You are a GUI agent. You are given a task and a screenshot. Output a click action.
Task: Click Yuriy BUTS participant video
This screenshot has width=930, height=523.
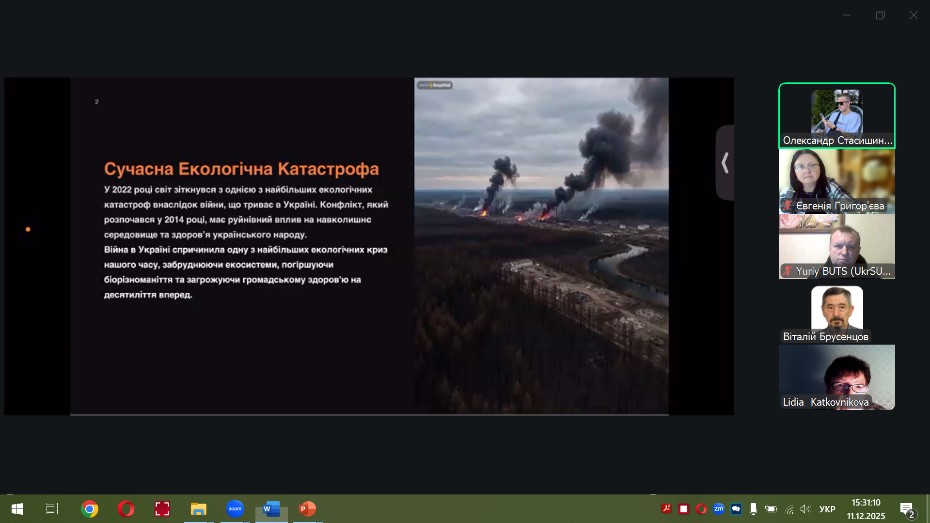836,246
